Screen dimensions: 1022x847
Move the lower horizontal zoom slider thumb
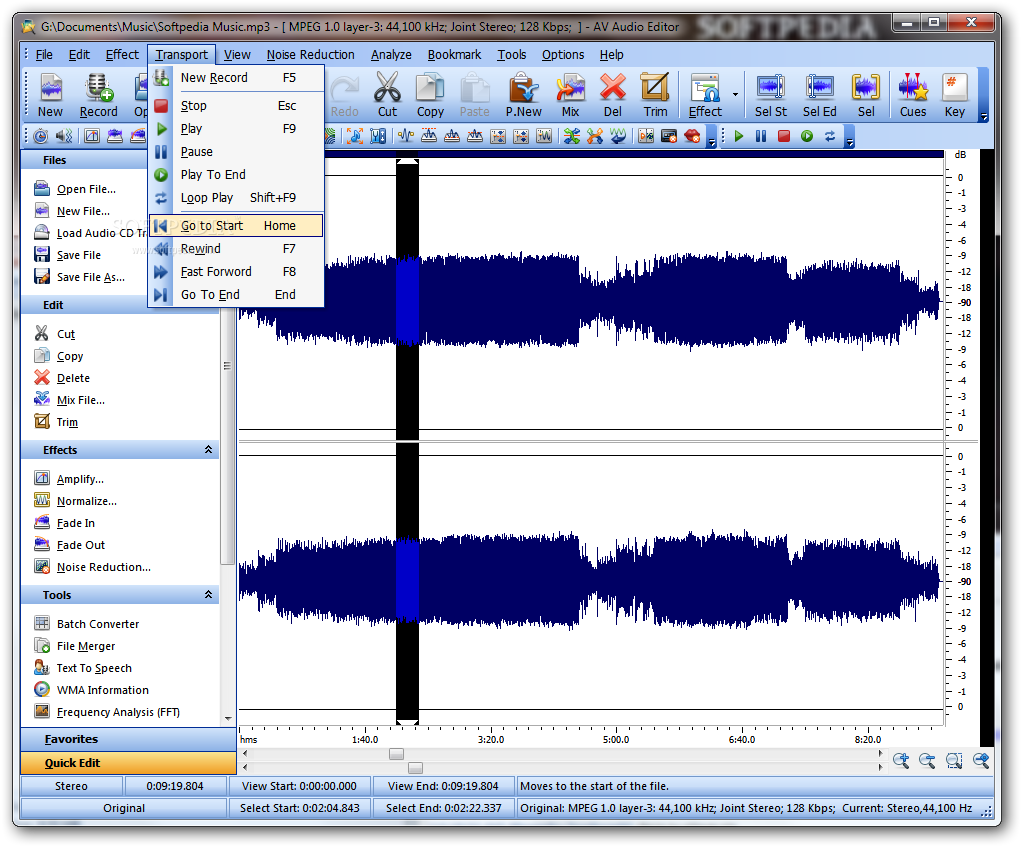(x=415, y=768)
